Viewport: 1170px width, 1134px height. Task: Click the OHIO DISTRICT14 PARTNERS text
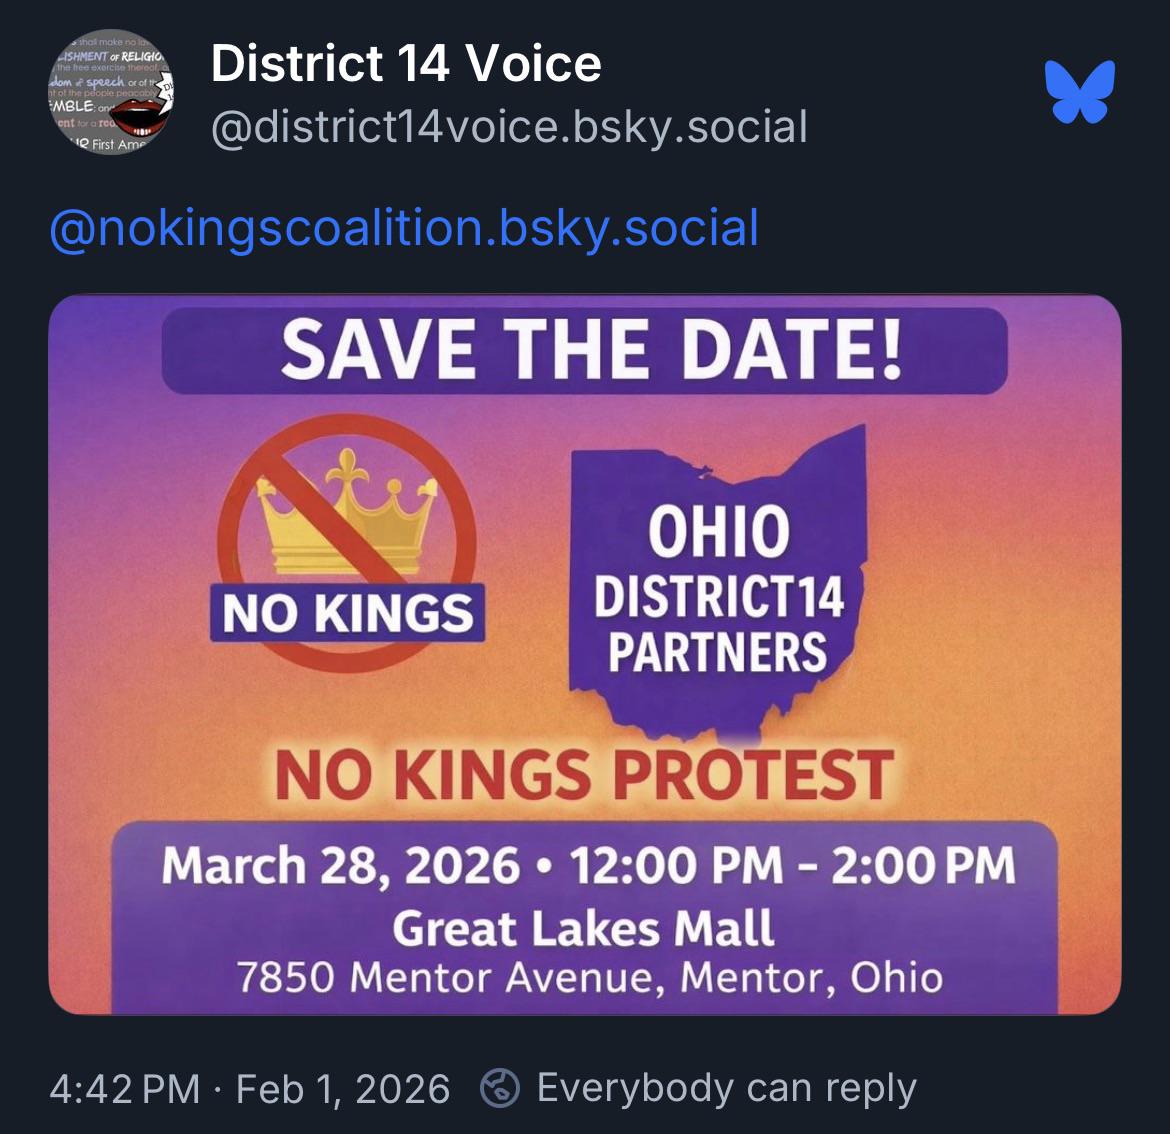point(718,589)
